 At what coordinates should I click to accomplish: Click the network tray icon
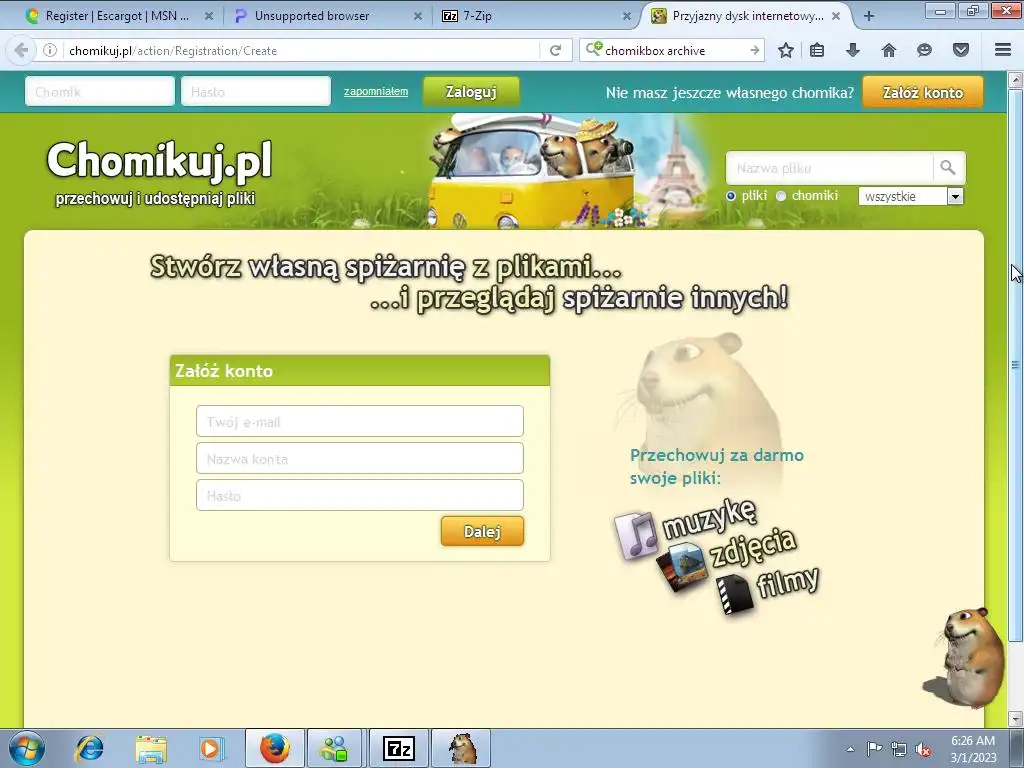tap(899, 749)
